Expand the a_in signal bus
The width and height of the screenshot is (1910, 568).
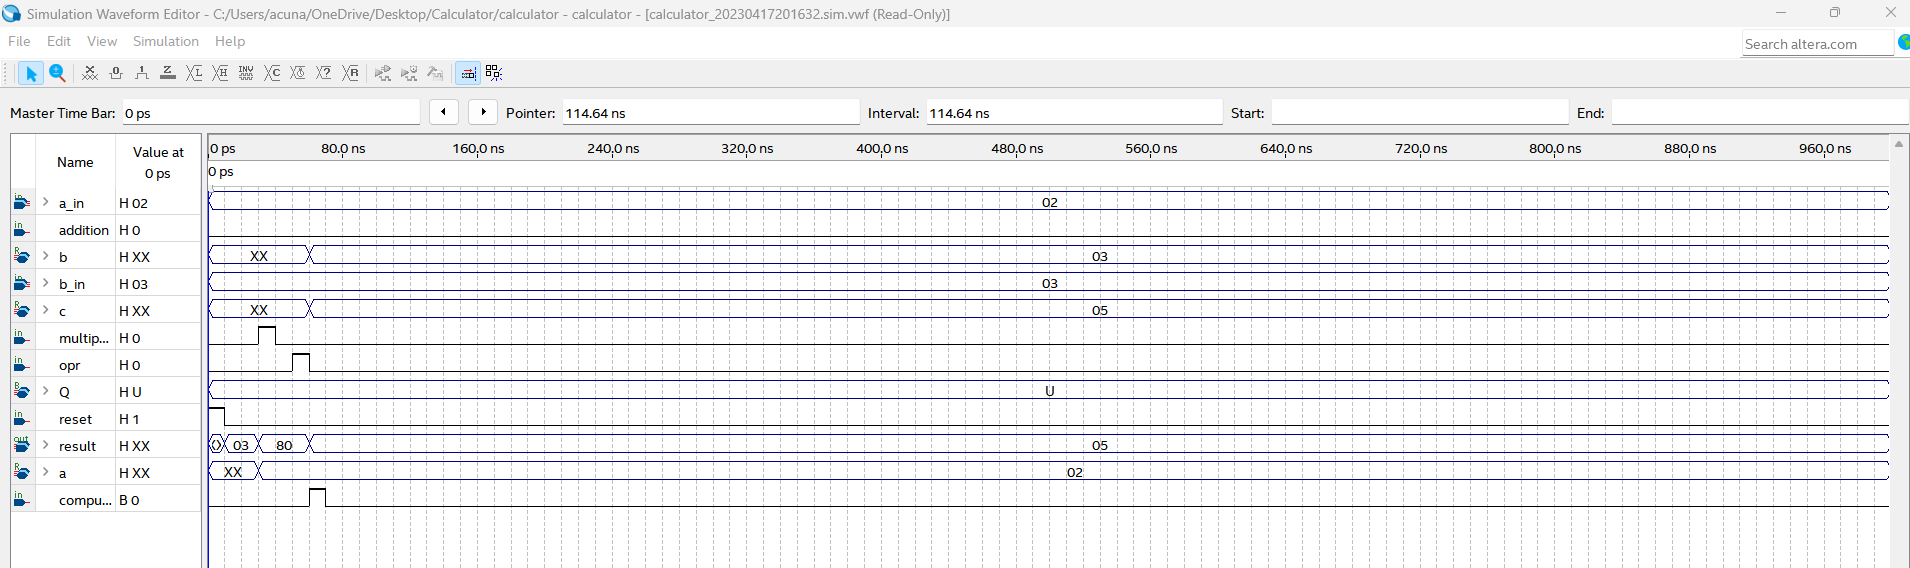(46, 202)
